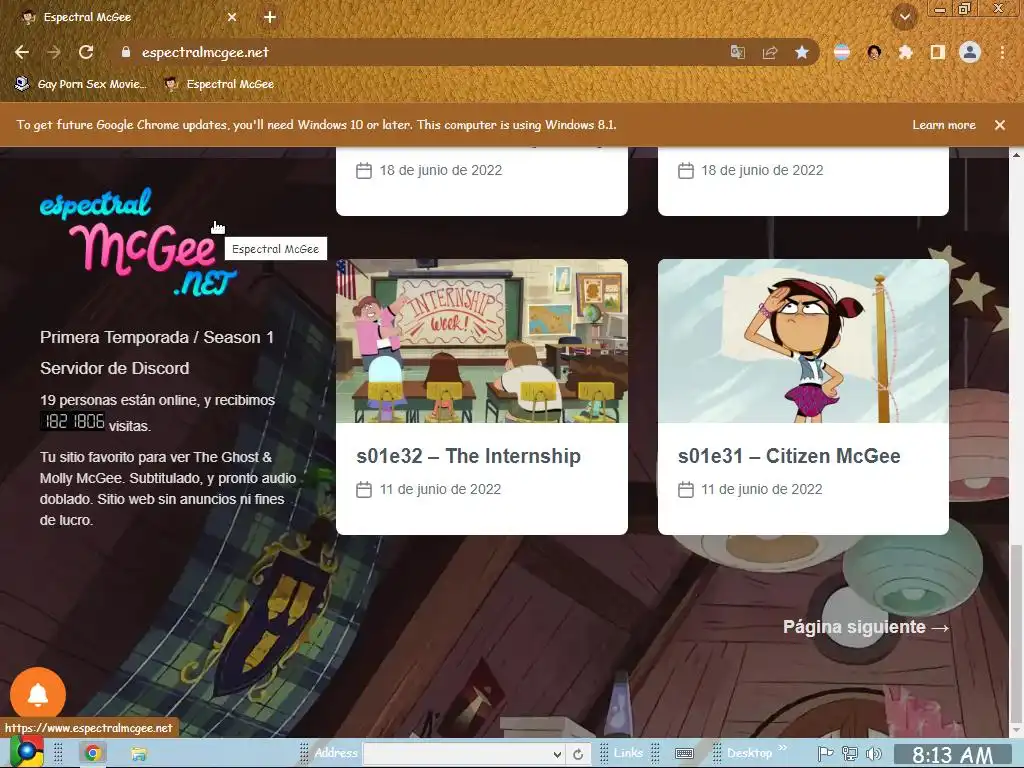Click the 8:13 AM clock

point(952,756)
